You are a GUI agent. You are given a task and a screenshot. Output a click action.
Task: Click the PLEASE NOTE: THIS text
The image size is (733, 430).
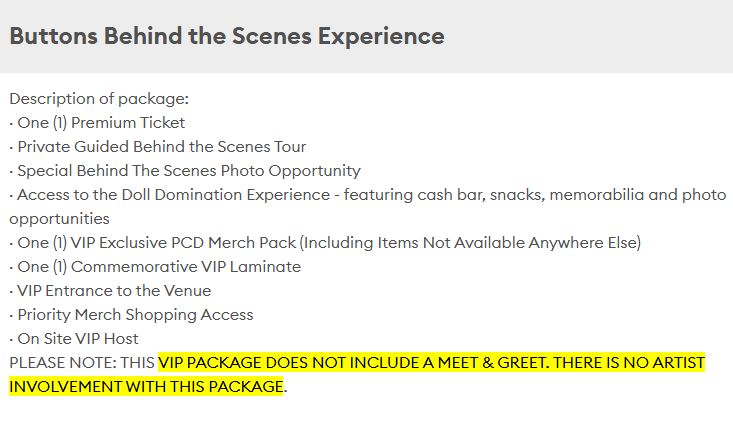pos(82,362)
